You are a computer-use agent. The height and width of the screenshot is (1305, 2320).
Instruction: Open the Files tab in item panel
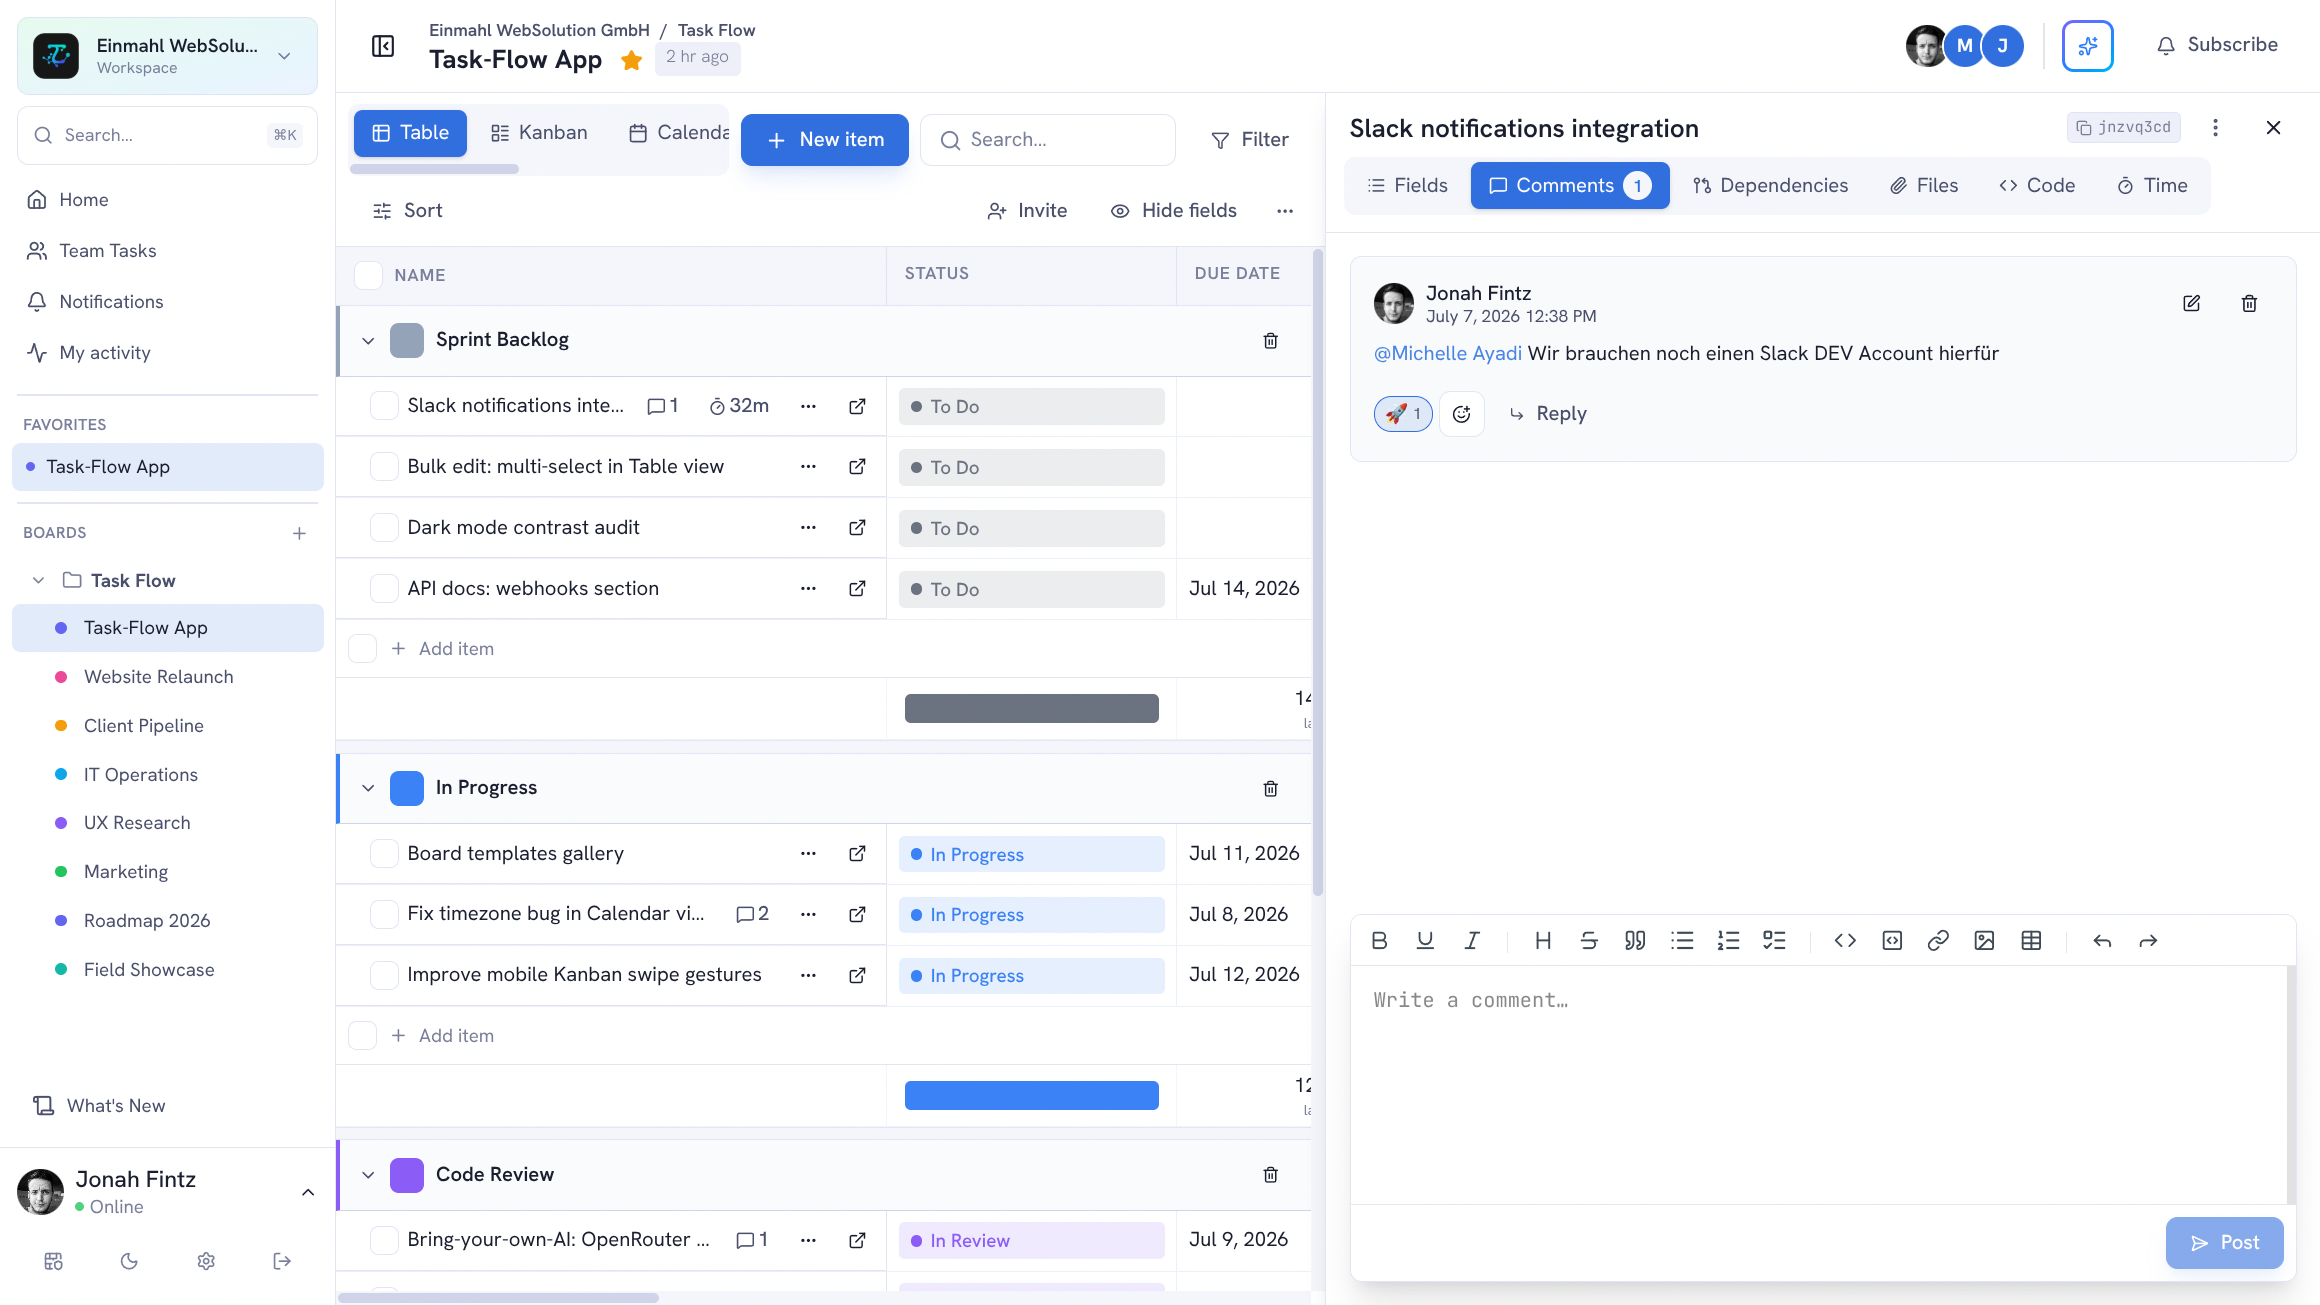point(1923,186)
